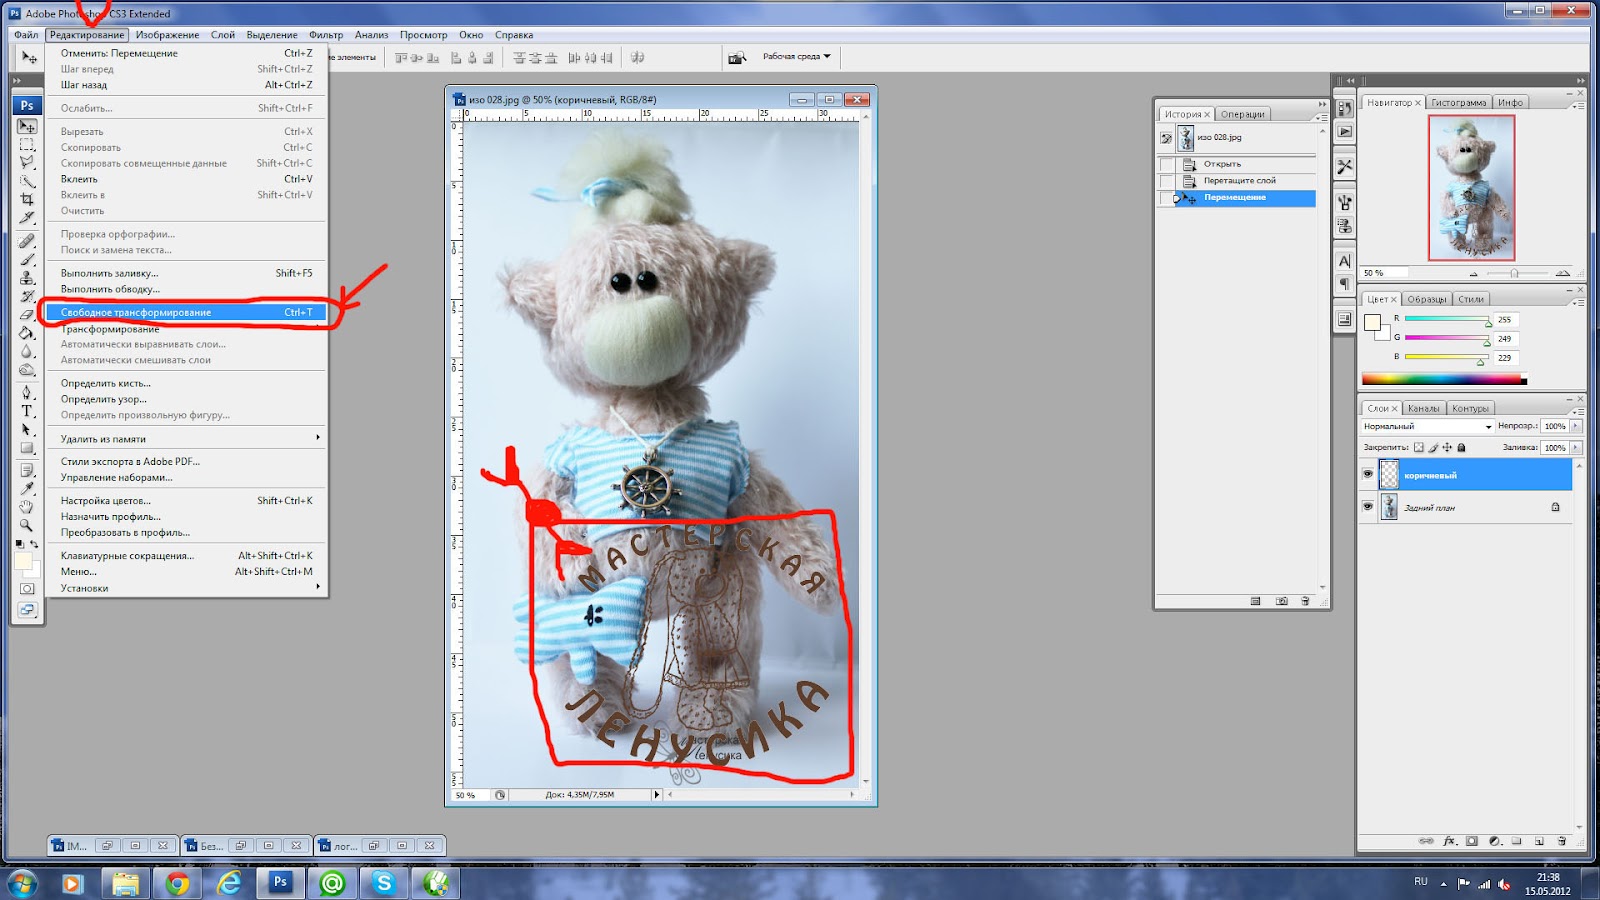Switch to the Каналы tab
The width and height of the screenshot is (1600, 900).
click(x=1423, y=408)
